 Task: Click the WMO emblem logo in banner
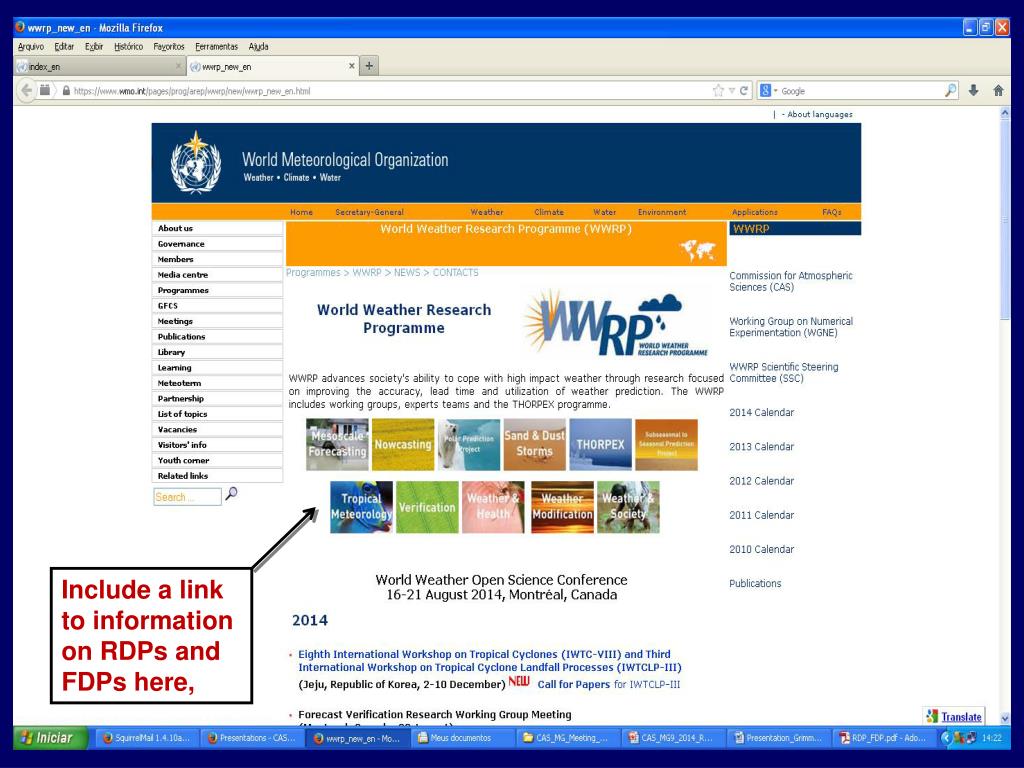coord(195,163)
